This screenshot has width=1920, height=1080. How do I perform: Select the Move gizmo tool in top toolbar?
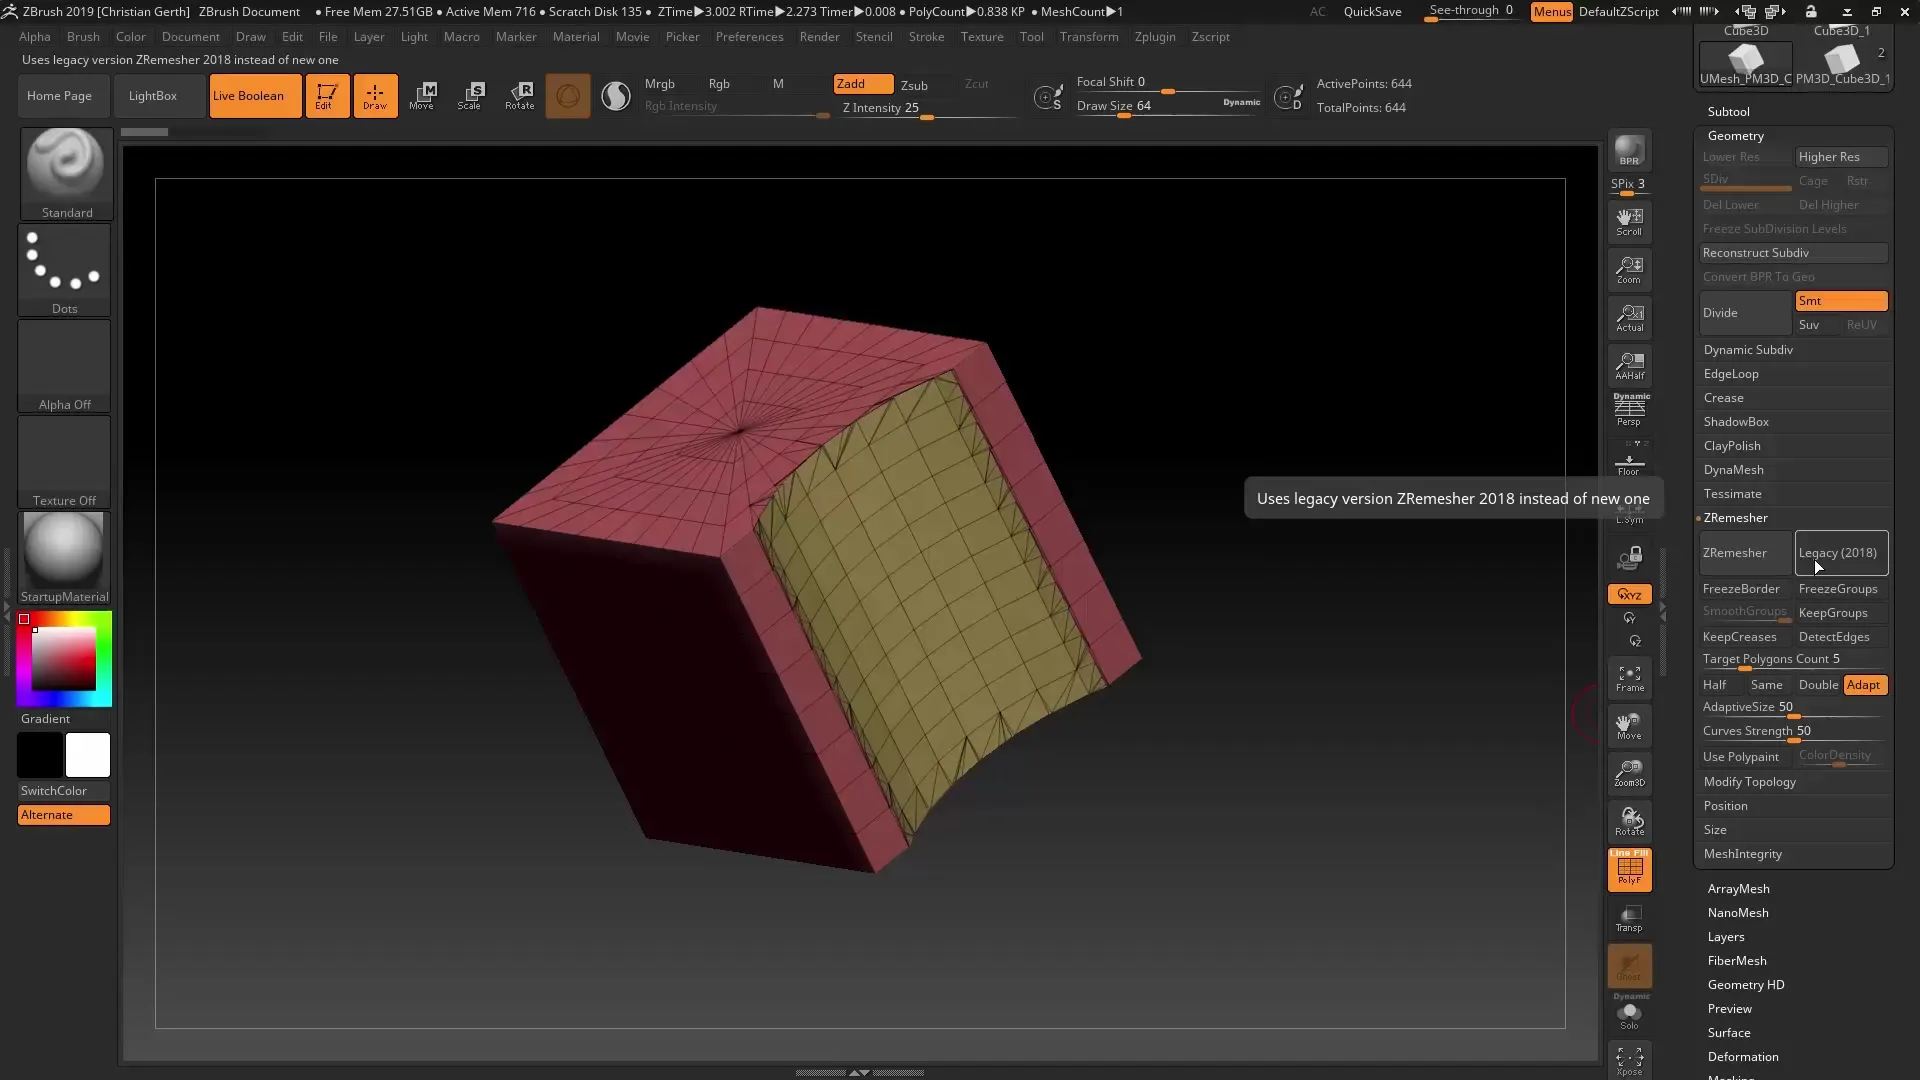(423, 96)
